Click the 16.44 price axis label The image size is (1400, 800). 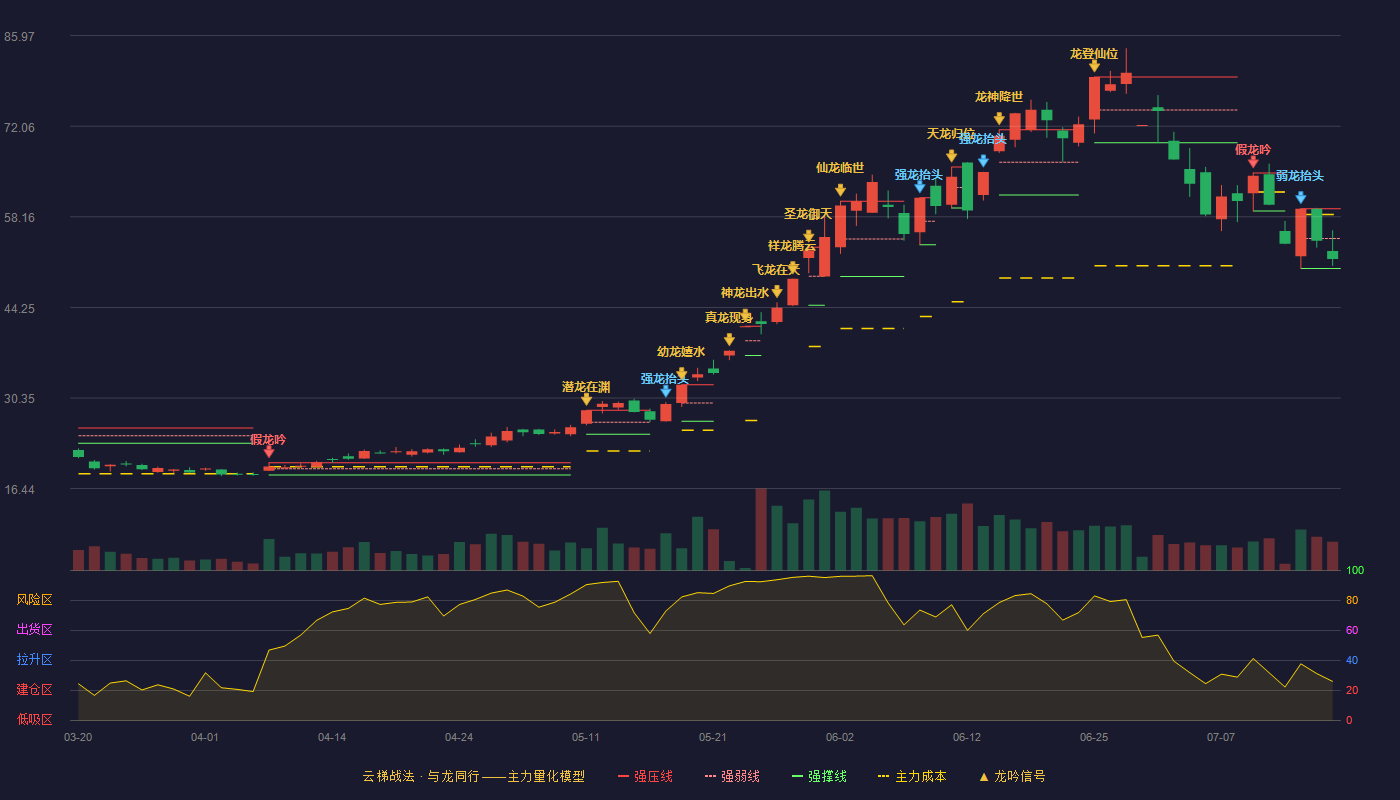coord(20,489)
